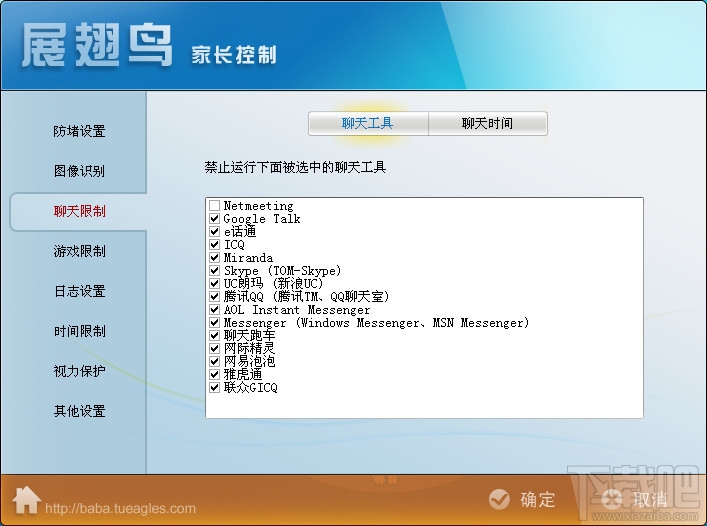Uncheck the e话通 checkbox
The height and width of the screenshot is (526, 707).
click(215, 232)
